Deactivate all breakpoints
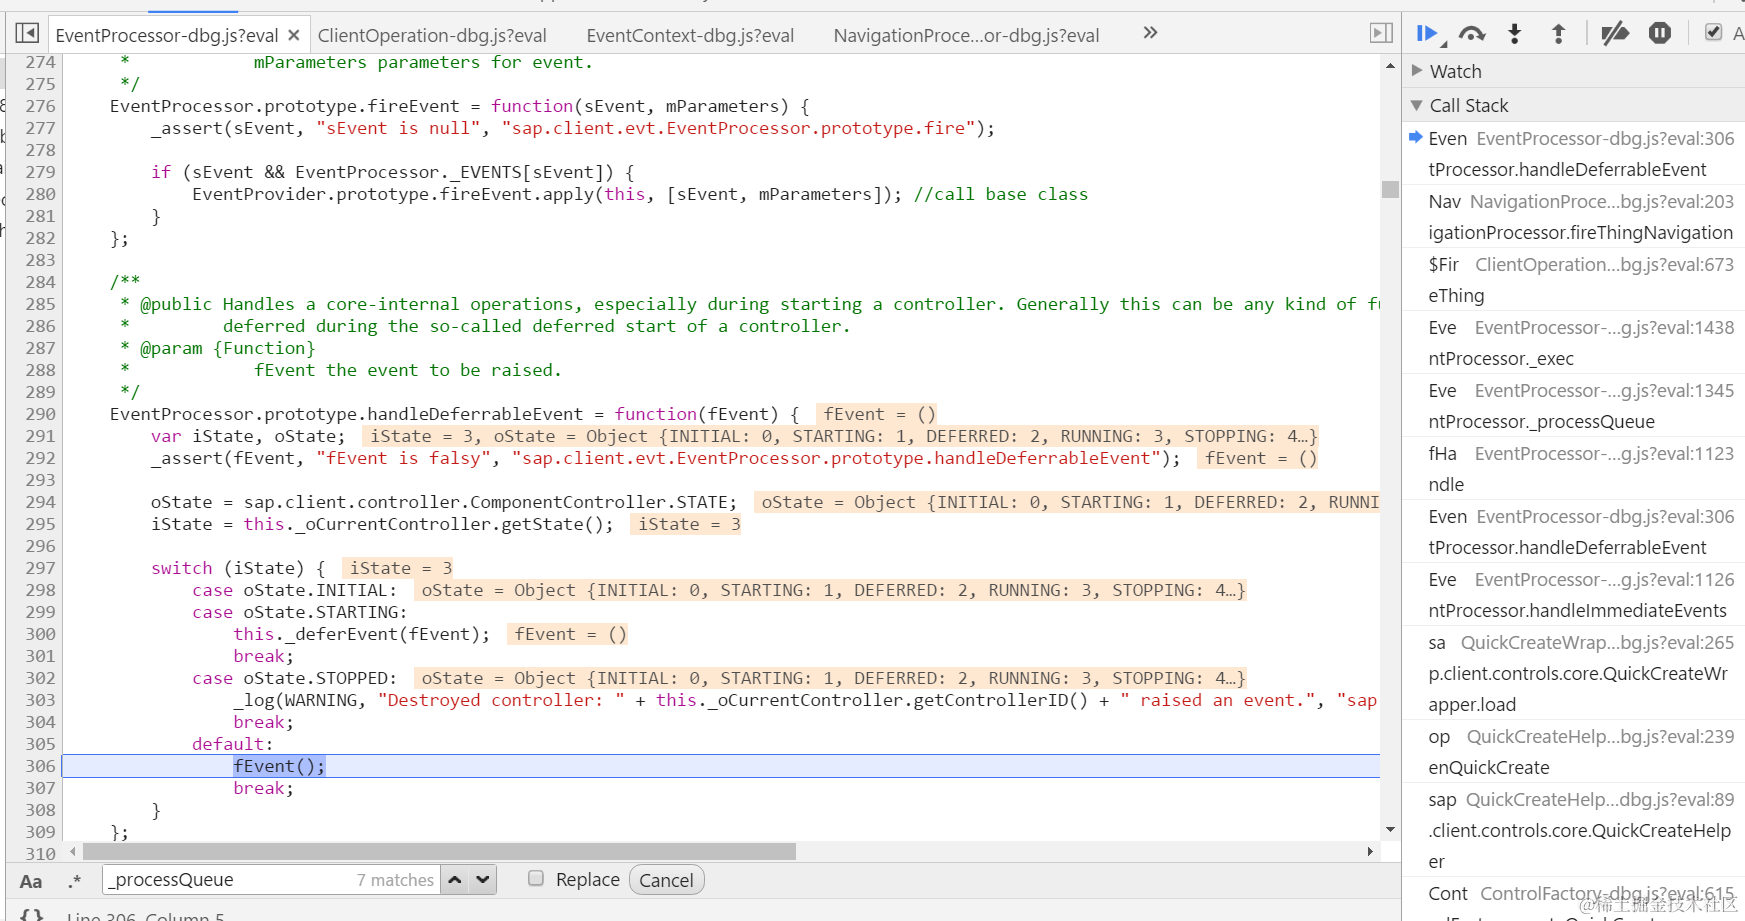The height and width of the screenshot is (921, 1745). click(1614, 34)
